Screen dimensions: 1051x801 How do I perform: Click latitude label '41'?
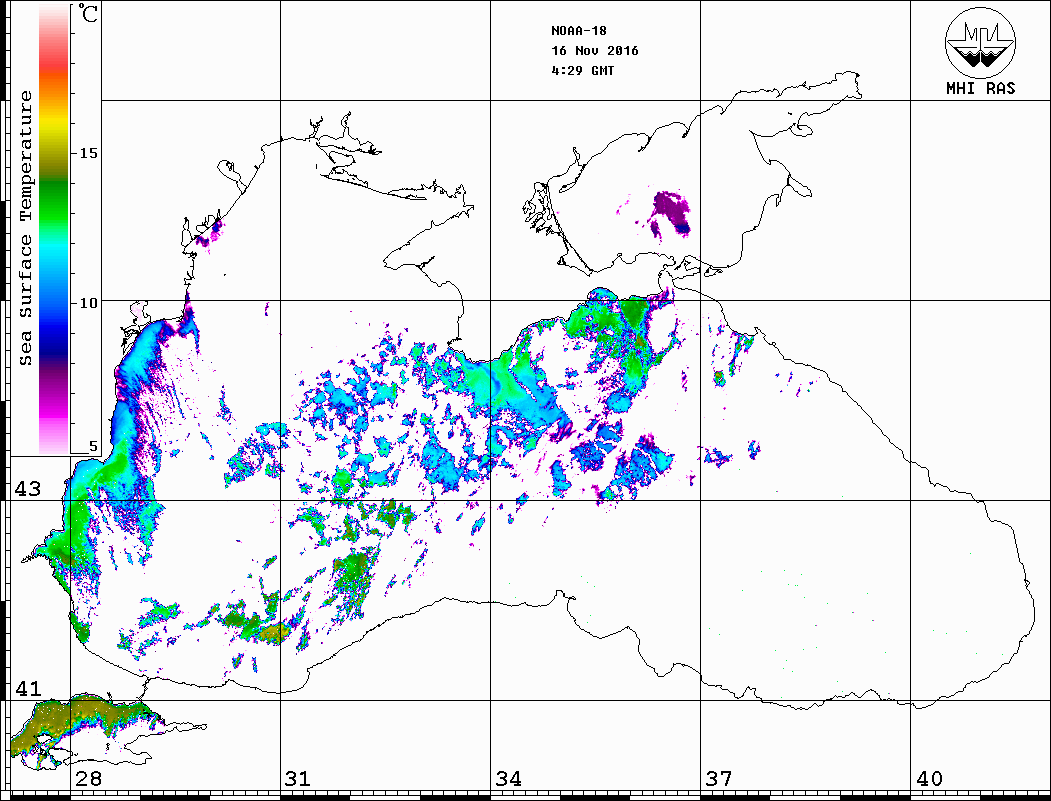click(27, 688)
